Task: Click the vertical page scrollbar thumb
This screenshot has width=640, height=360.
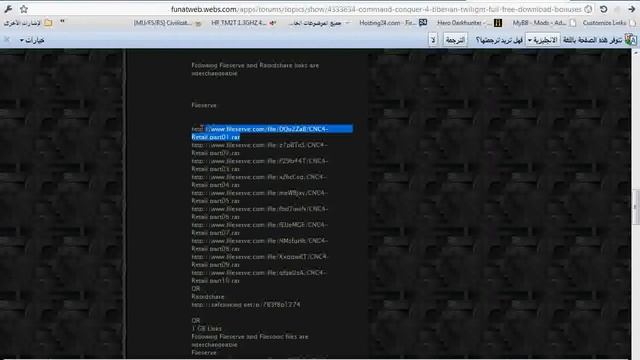Action: (636, 207)
